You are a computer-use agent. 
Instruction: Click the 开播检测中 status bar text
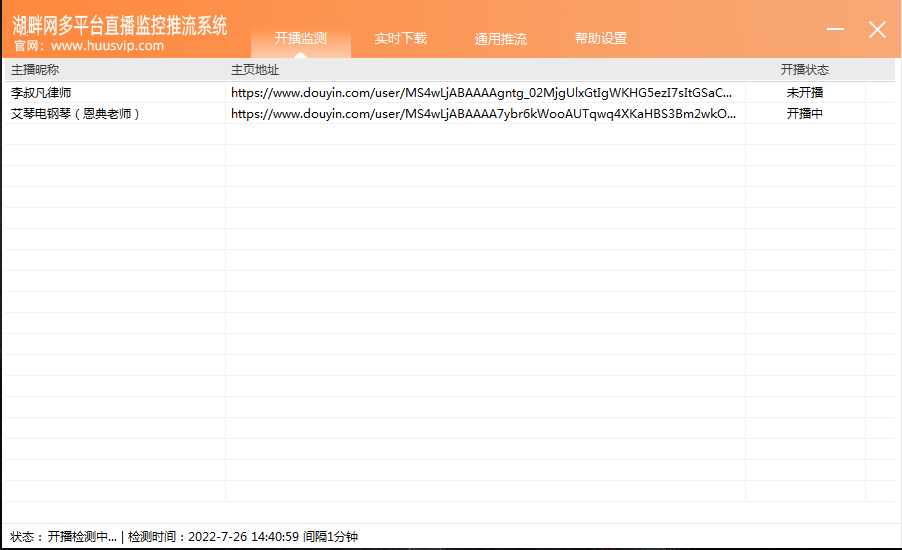click(82, 537)
